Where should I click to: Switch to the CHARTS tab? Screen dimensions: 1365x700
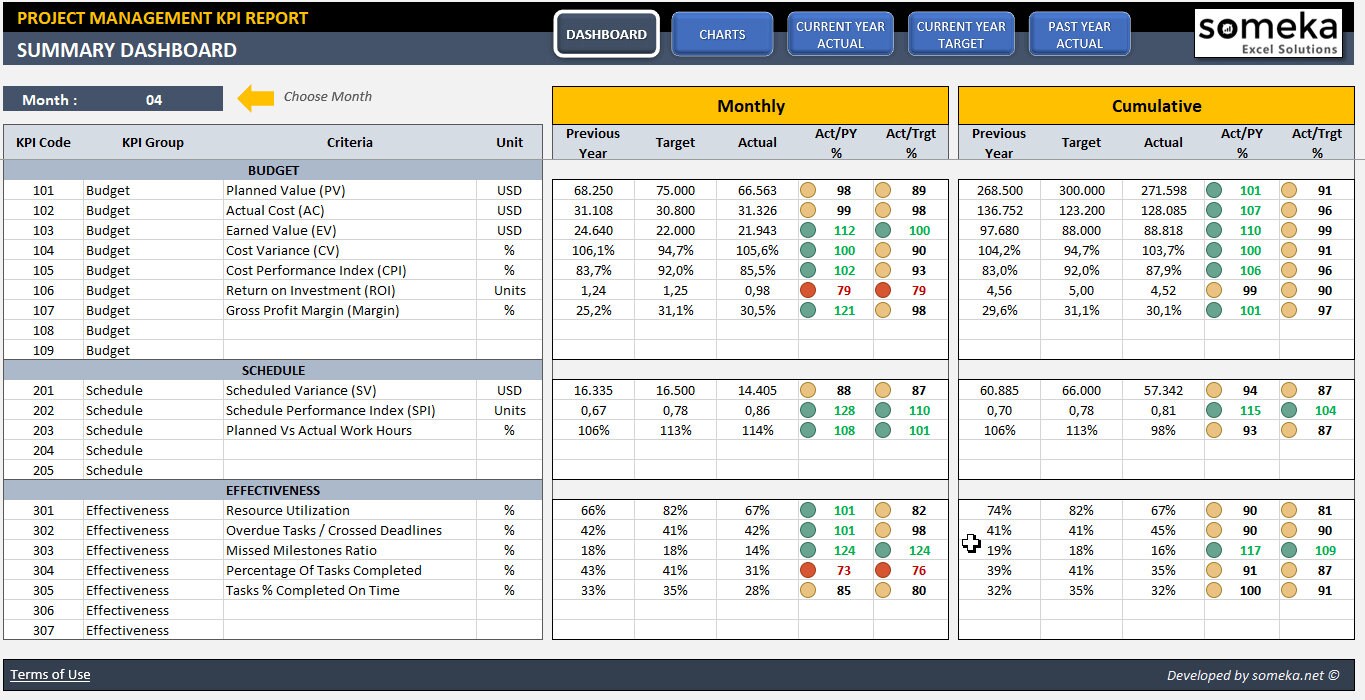click(722, 33)
